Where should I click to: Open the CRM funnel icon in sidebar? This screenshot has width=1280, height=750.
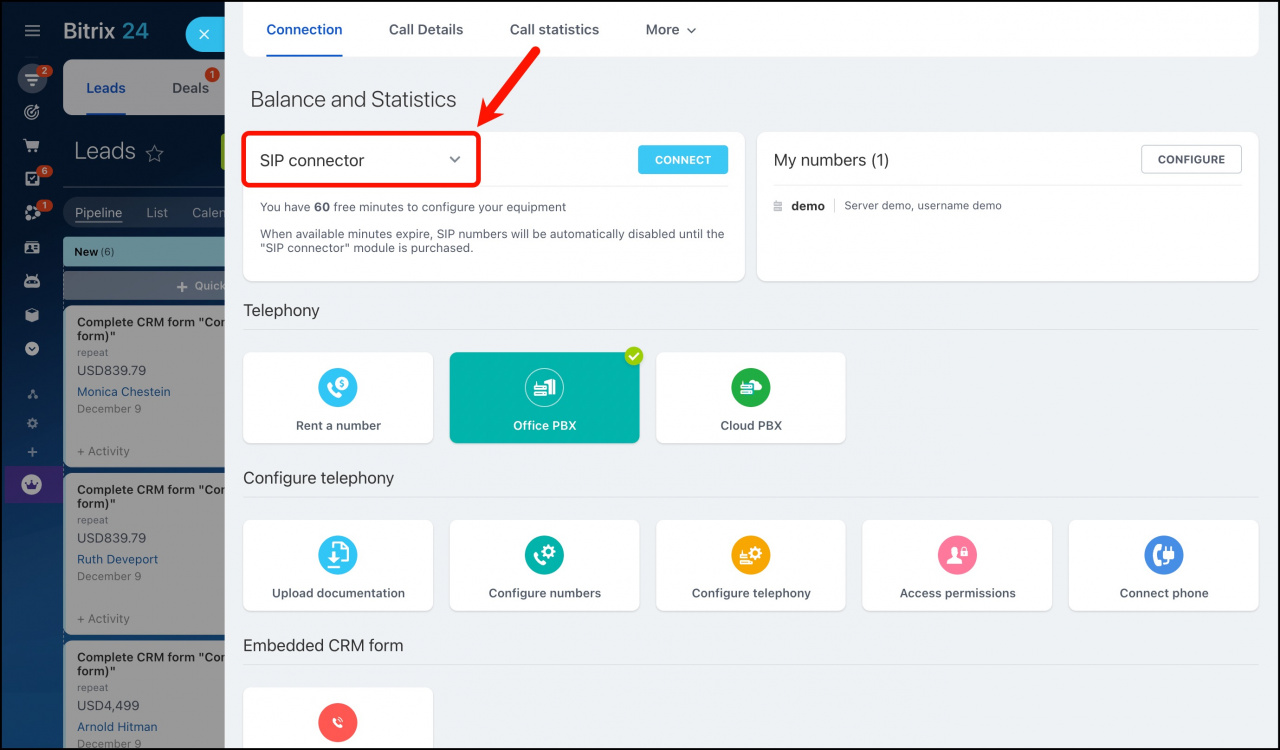[x=32, y=79]
